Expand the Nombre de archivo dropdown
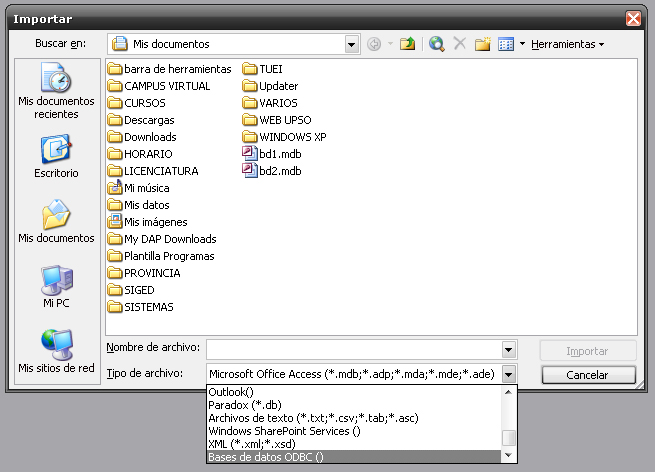 point(508,350)
